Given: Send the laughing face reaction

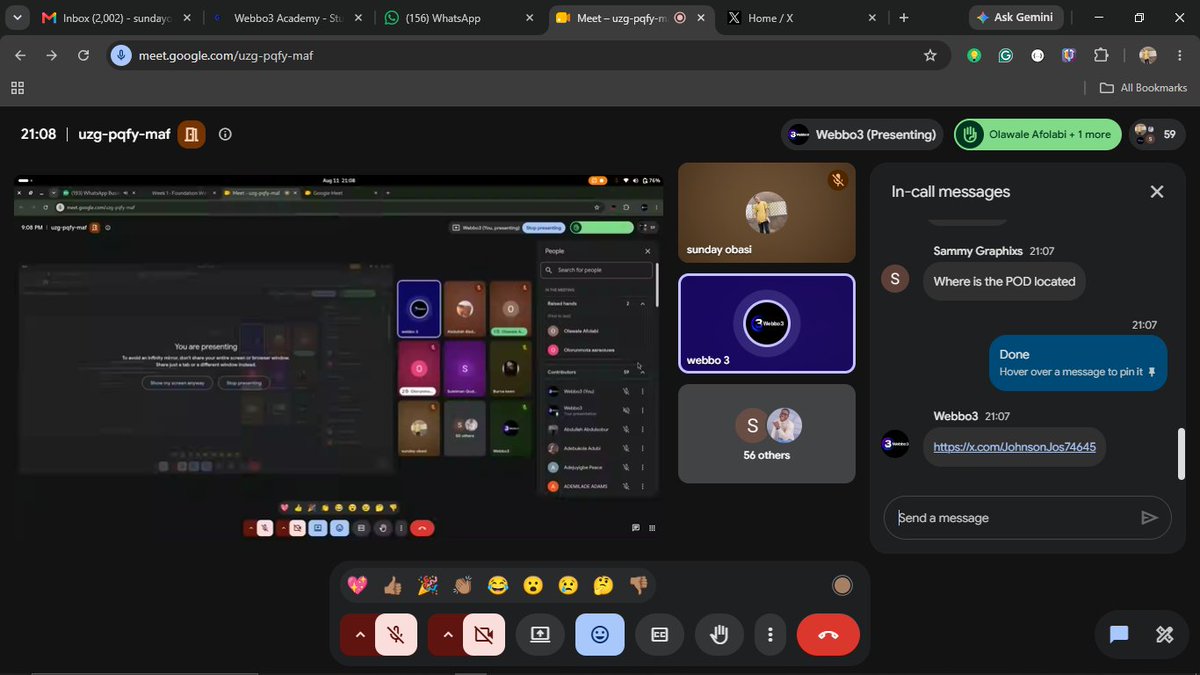Looking at the screenshot, I should 497,585.
